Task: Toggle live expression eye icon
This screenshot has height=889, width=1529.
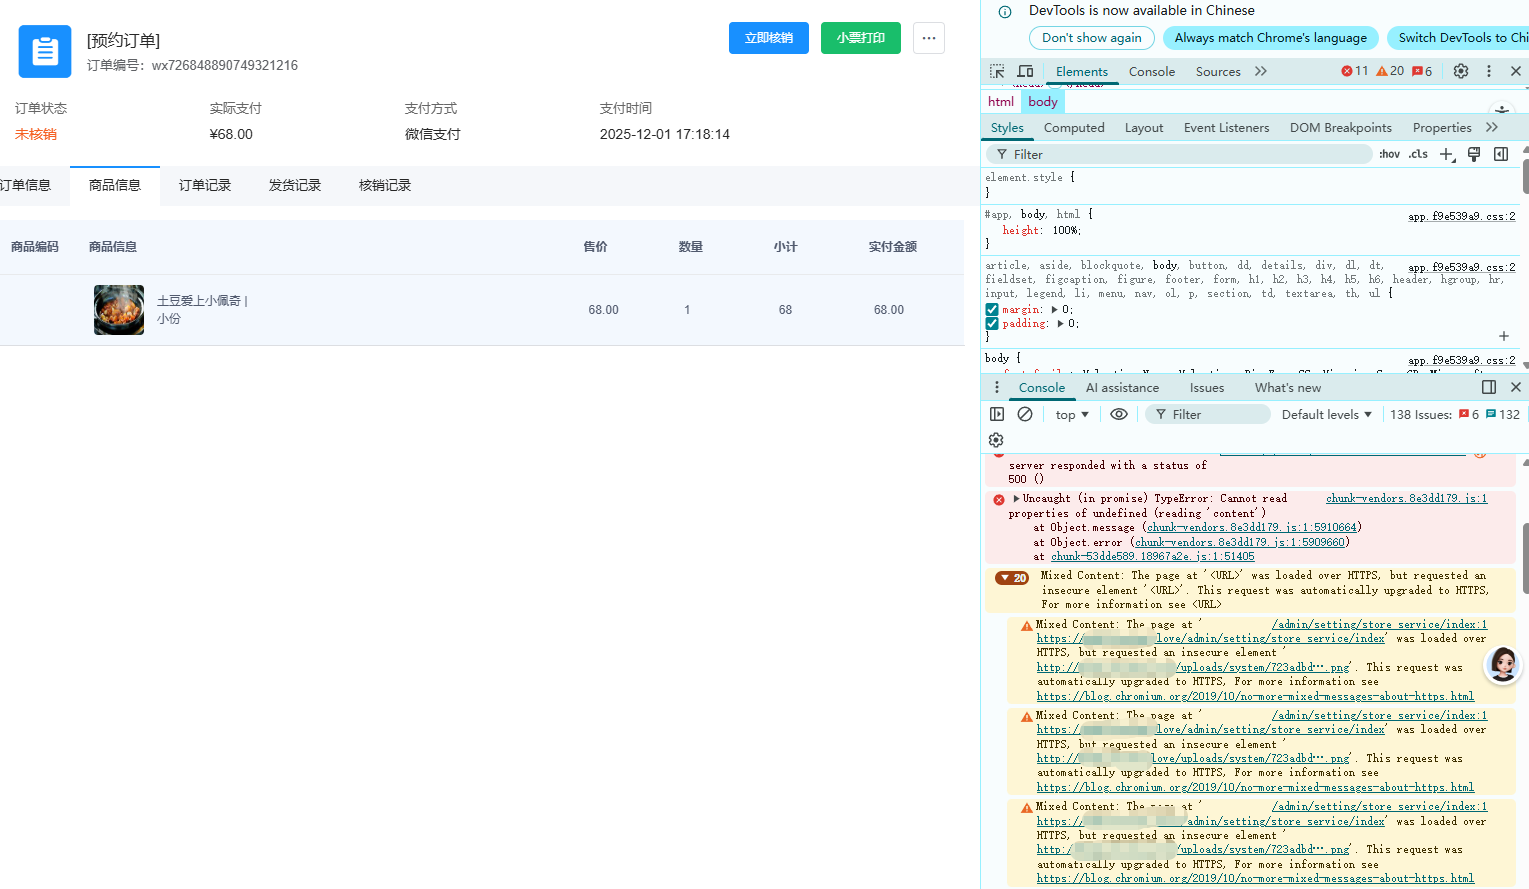Action: coord(1119,414)
